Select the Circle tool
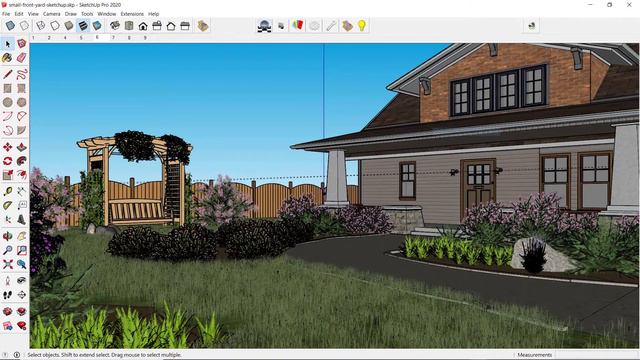The width and height of the screenshot is (640, 360). (8, 102)
